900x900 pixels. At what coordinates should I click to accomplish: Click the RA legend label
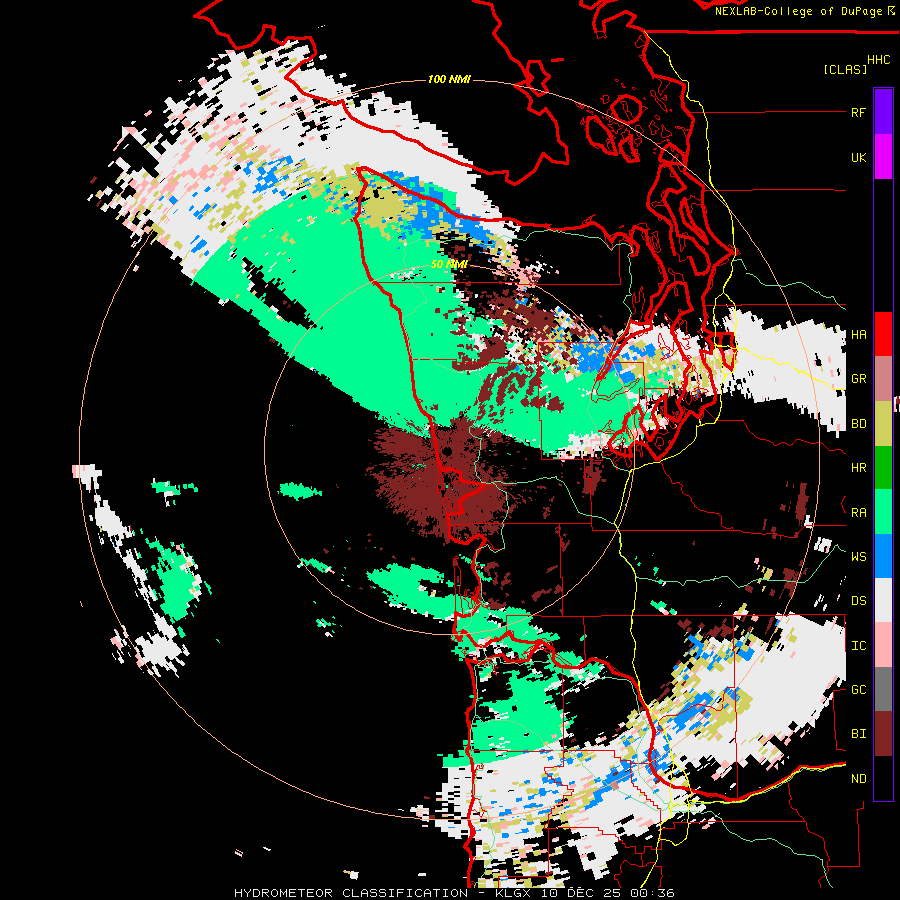858,513
